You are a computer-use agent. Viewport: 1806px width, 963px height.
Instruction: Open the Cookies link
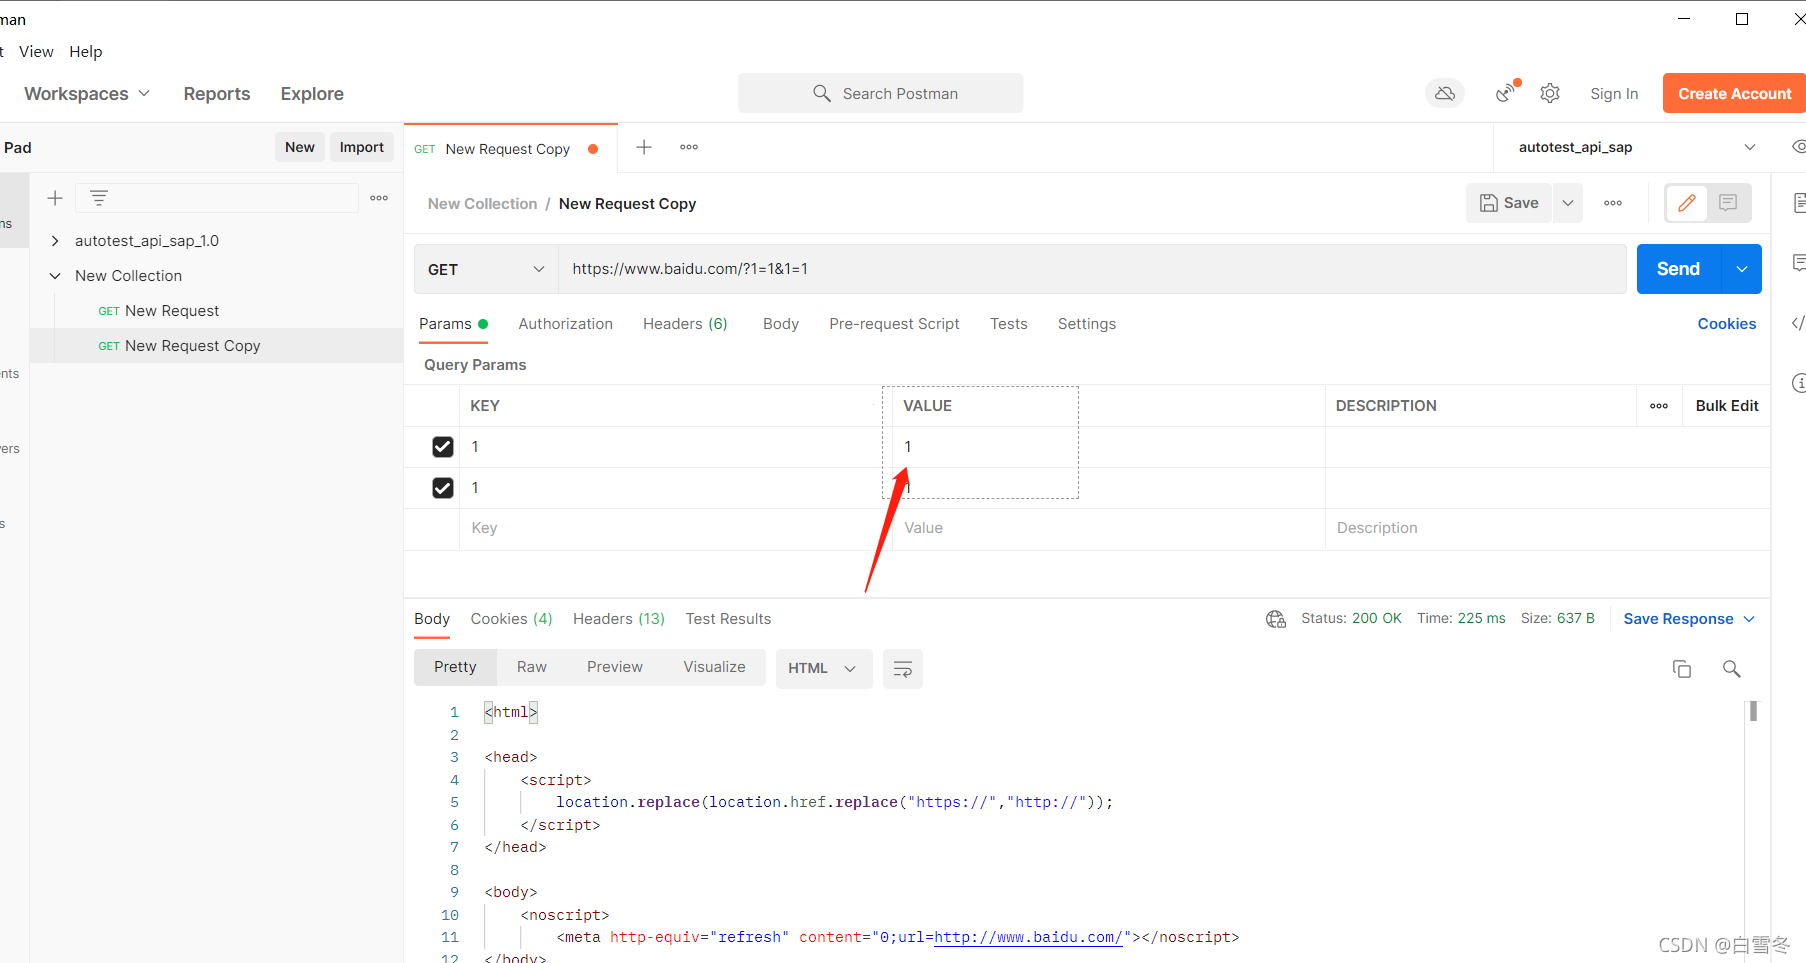click(x=1727, y=324)
